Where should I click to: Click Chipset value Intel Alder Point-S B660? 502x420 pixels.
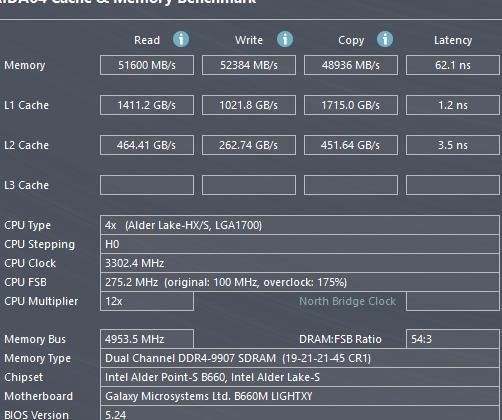(x=300, y=377)
